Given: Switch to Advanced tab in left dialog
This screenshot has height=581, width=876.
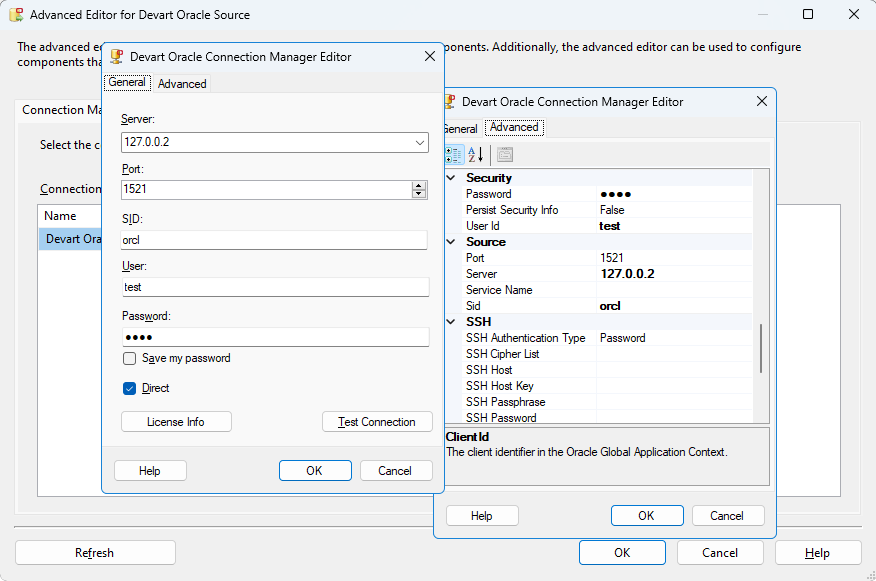Looking at the screenshot, I should 182,84.
